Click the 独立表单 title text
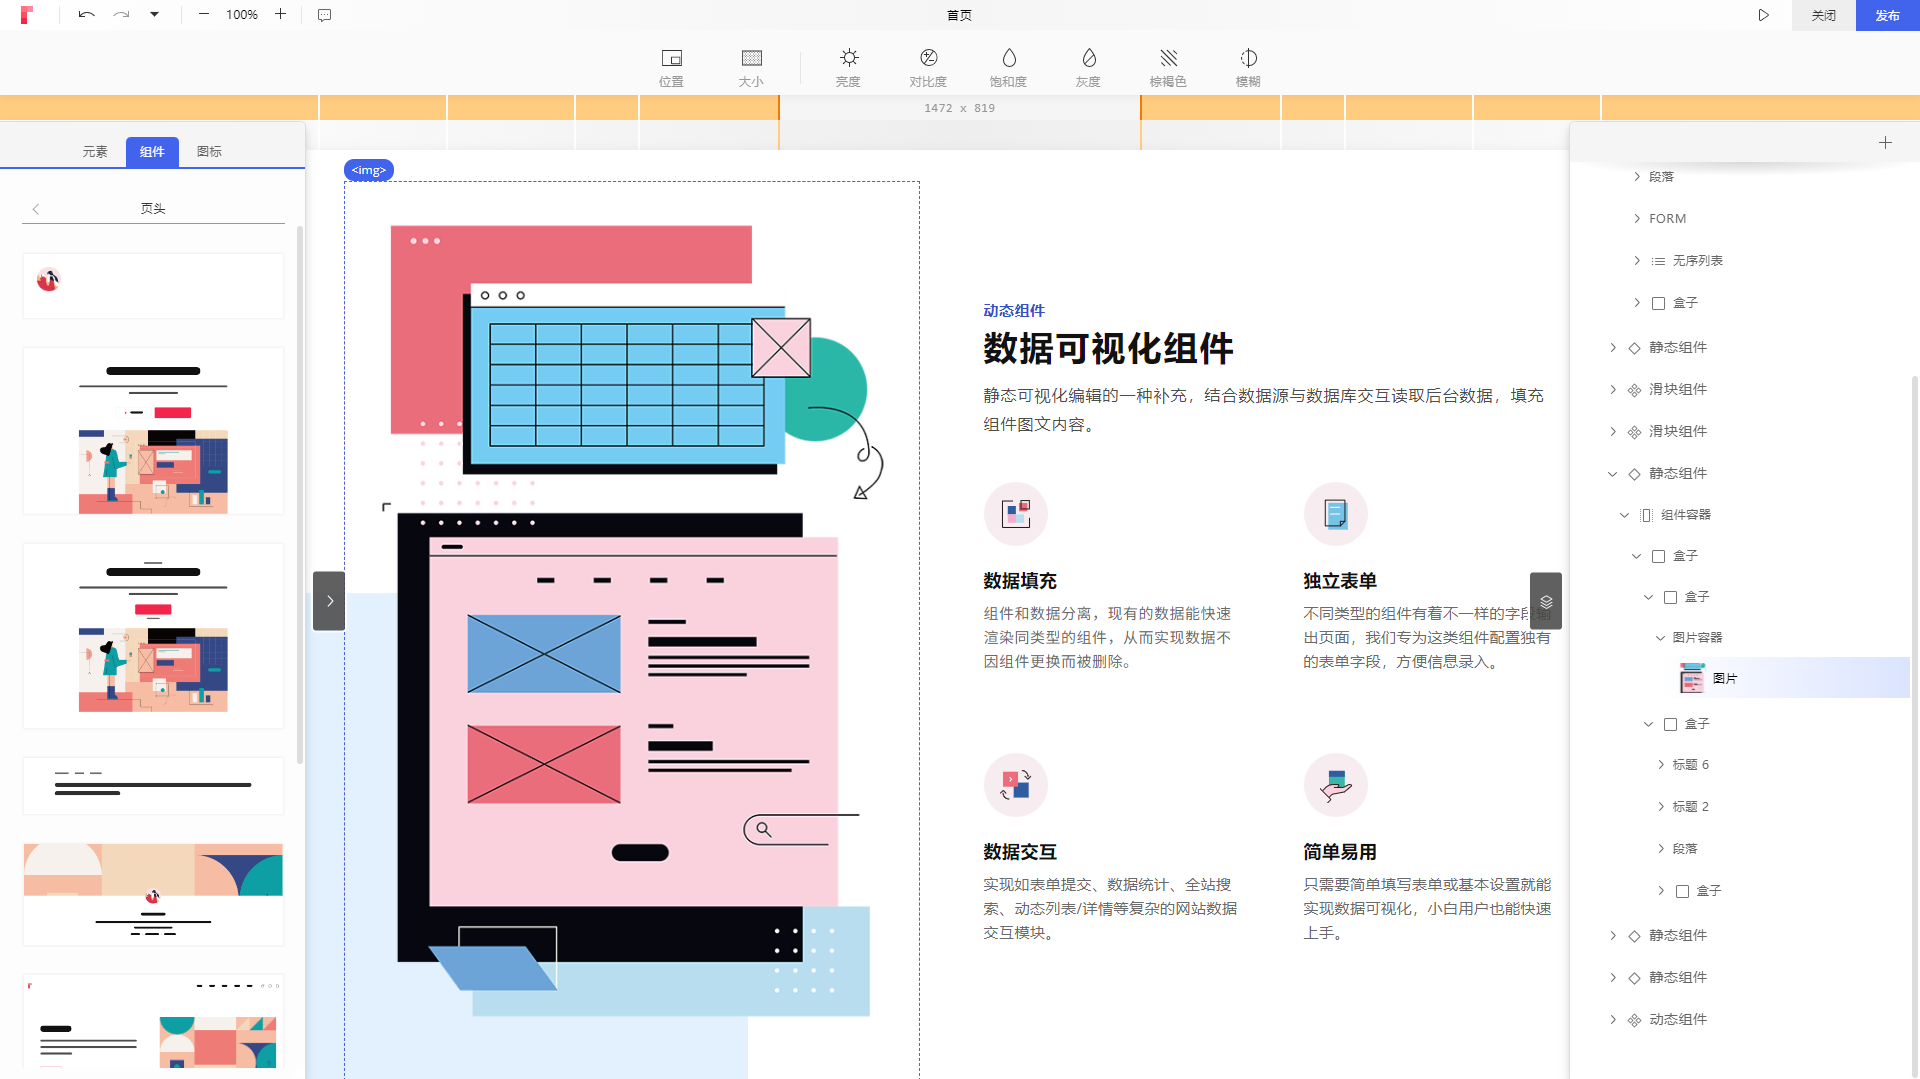The height and width of the screenshot is (1079, 1920). tap(1340, 581)
